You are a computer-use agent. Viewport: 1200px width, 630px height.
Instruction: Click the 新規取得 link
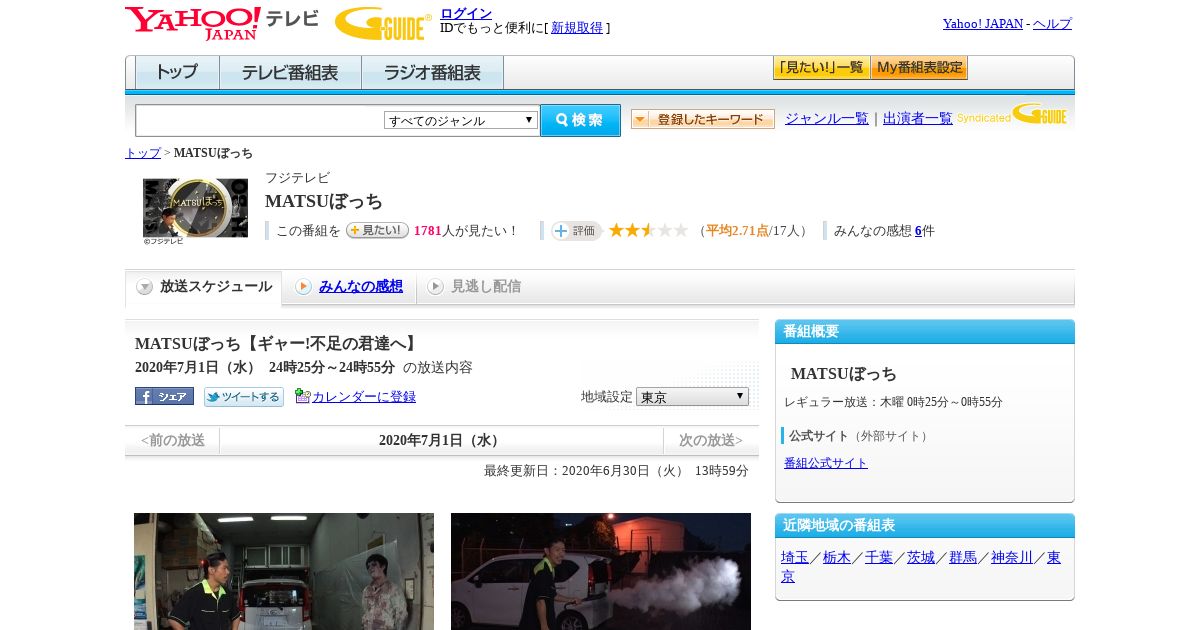[x=577, y=28]
